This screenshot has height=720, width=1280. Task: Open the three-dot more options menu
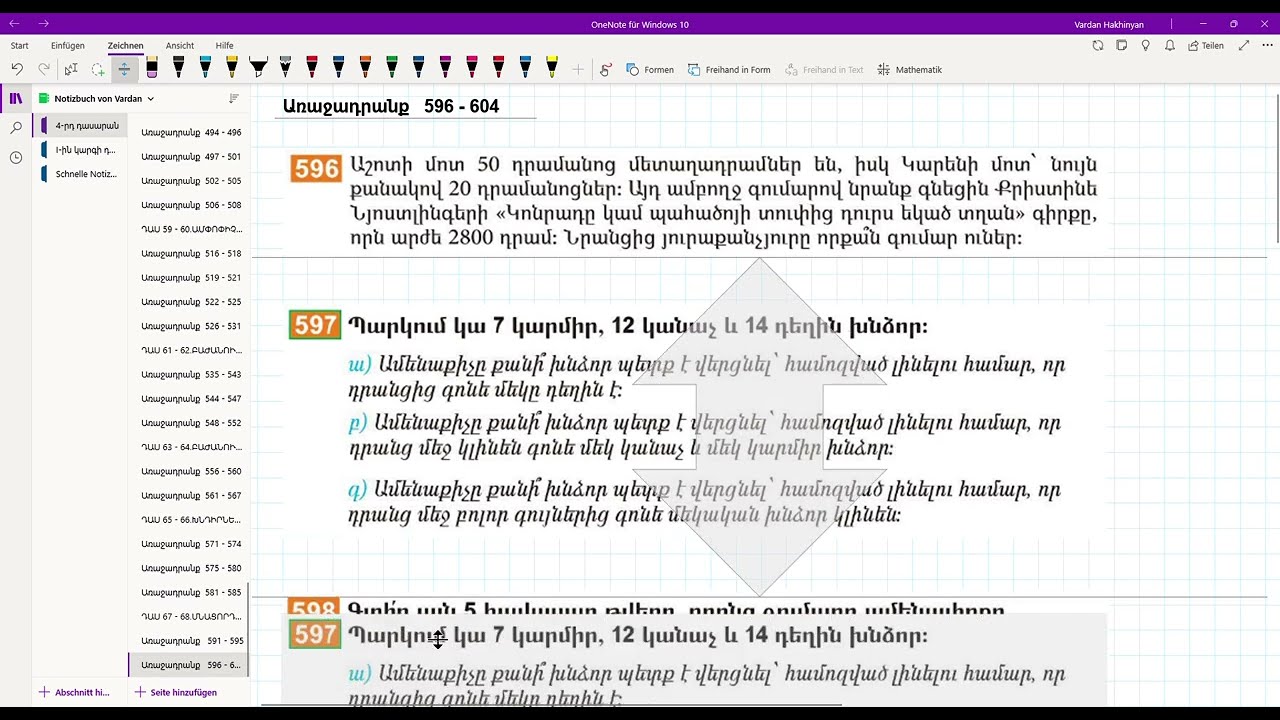1268,45
